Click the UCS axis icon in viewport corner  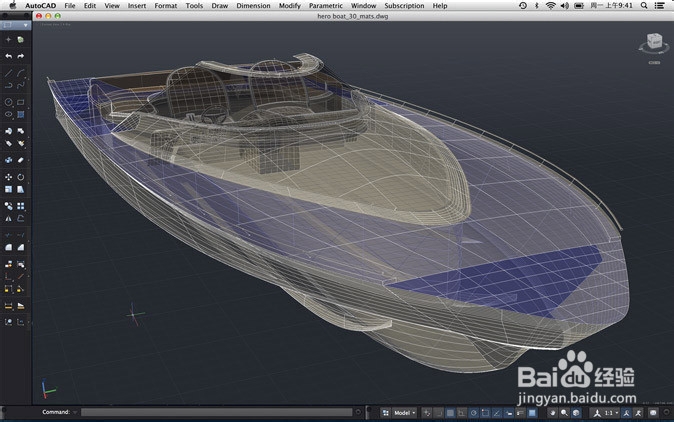pos(46,390)
